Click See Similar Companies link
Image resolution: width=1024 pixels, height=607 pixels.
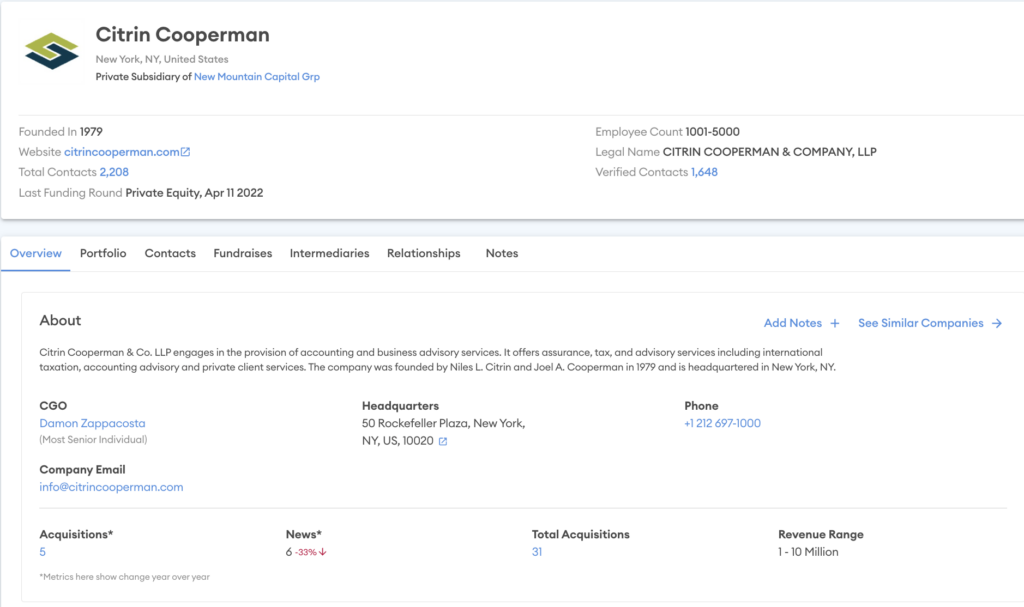click(x=921, y=323)
